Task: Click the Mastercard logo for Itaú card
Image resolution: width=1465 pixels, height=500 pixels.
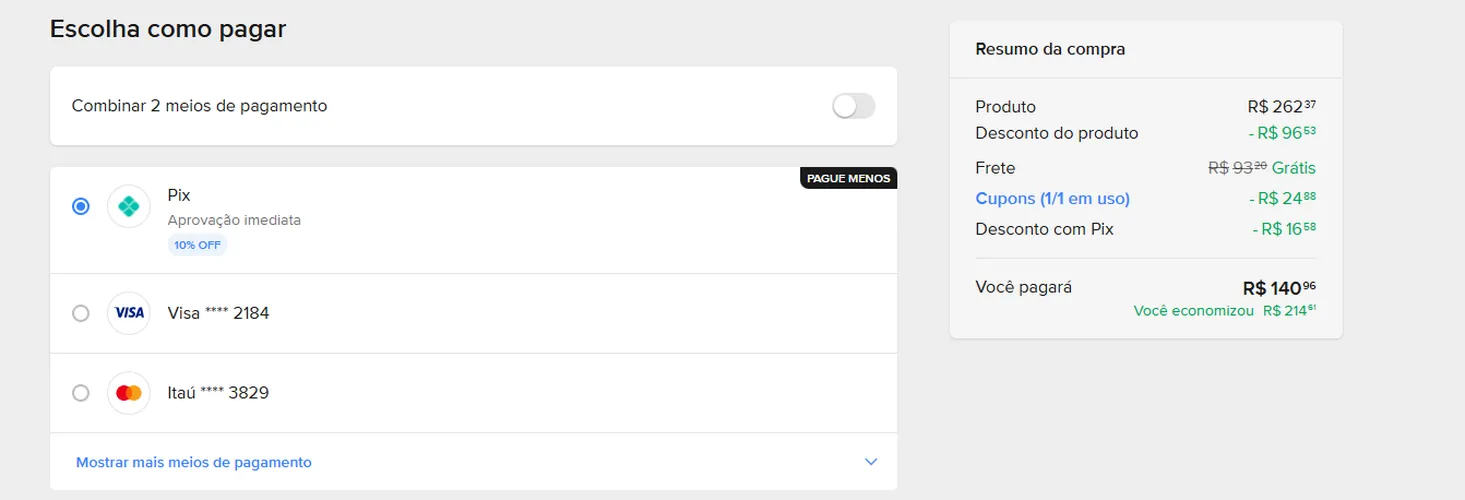Action: tap(129, 393)
